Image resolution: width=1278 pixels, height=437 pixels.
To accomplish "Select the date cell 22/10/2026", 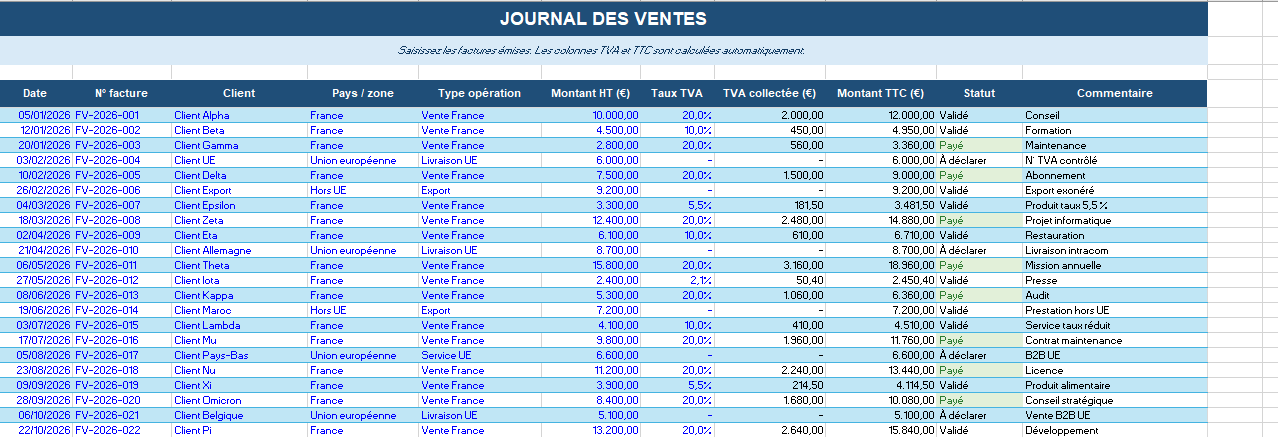I will tap(35, 430).
